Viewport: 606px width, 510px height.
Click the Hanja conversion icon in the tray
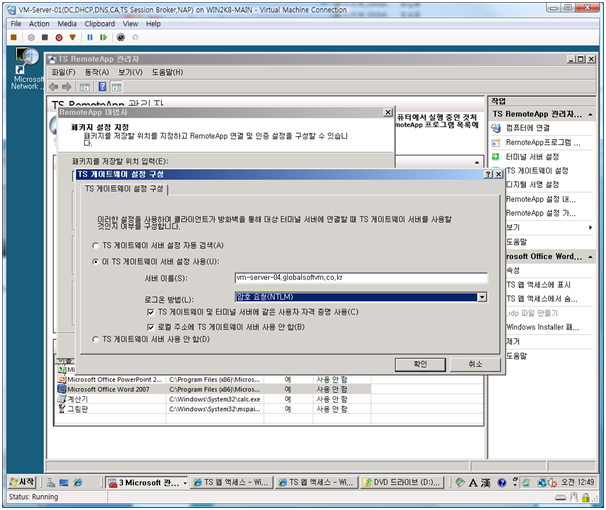click(x=486, y=483)
